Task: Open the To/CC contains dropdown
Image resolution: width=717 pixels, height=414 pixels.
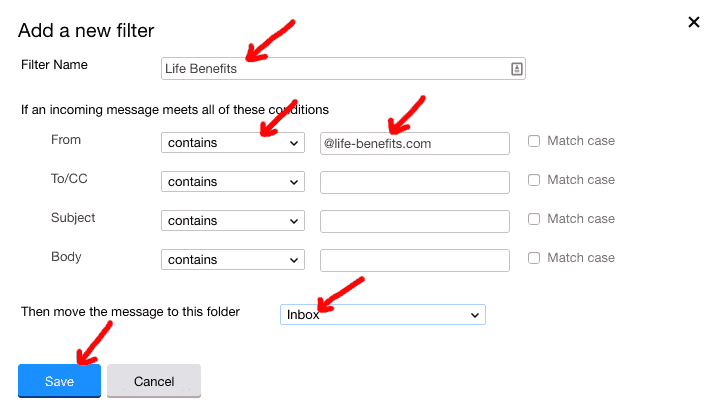Action: [x=233, y=182]
